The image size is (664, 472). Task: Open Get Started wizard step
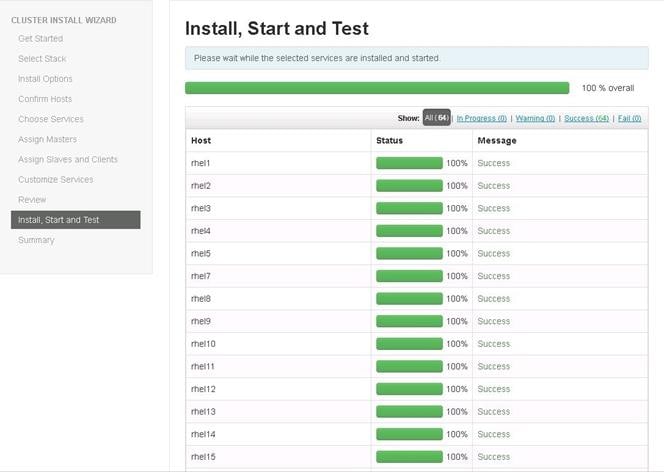pyautogui.click(x=41, y=39)
